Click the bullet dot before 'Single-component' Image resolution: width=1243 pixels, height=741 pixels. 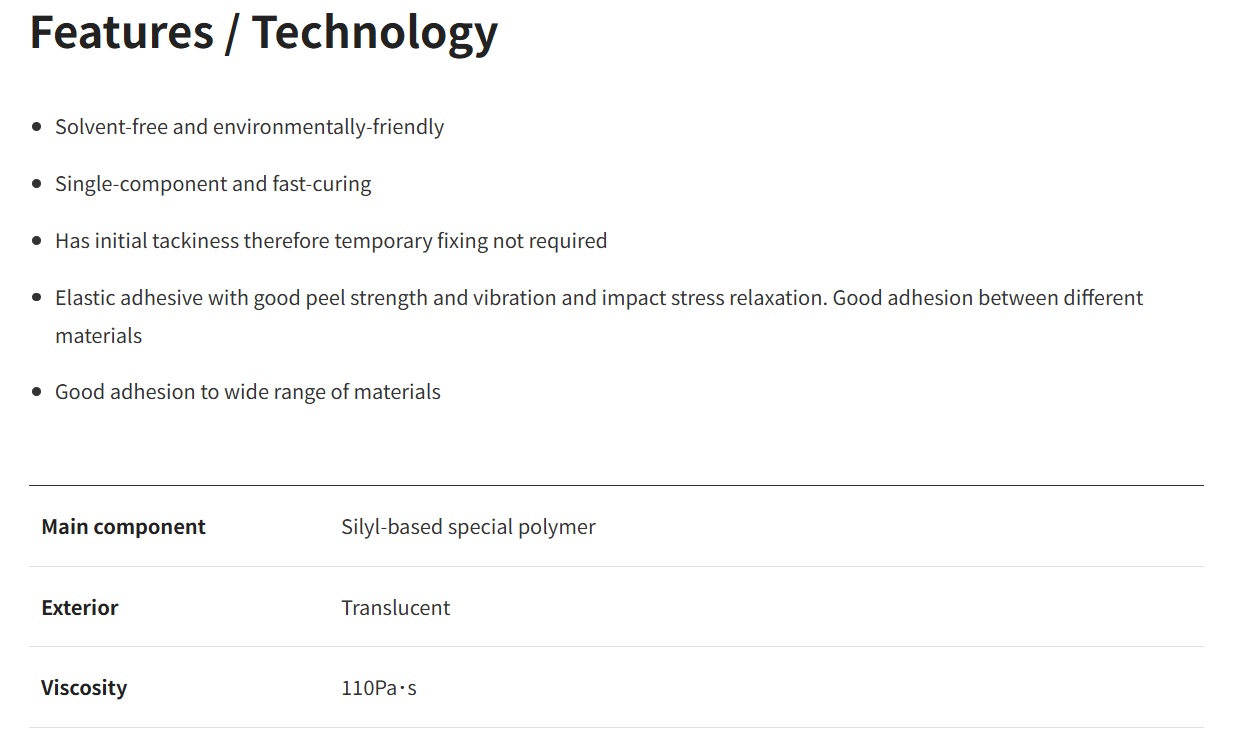[x=37, y=184]
